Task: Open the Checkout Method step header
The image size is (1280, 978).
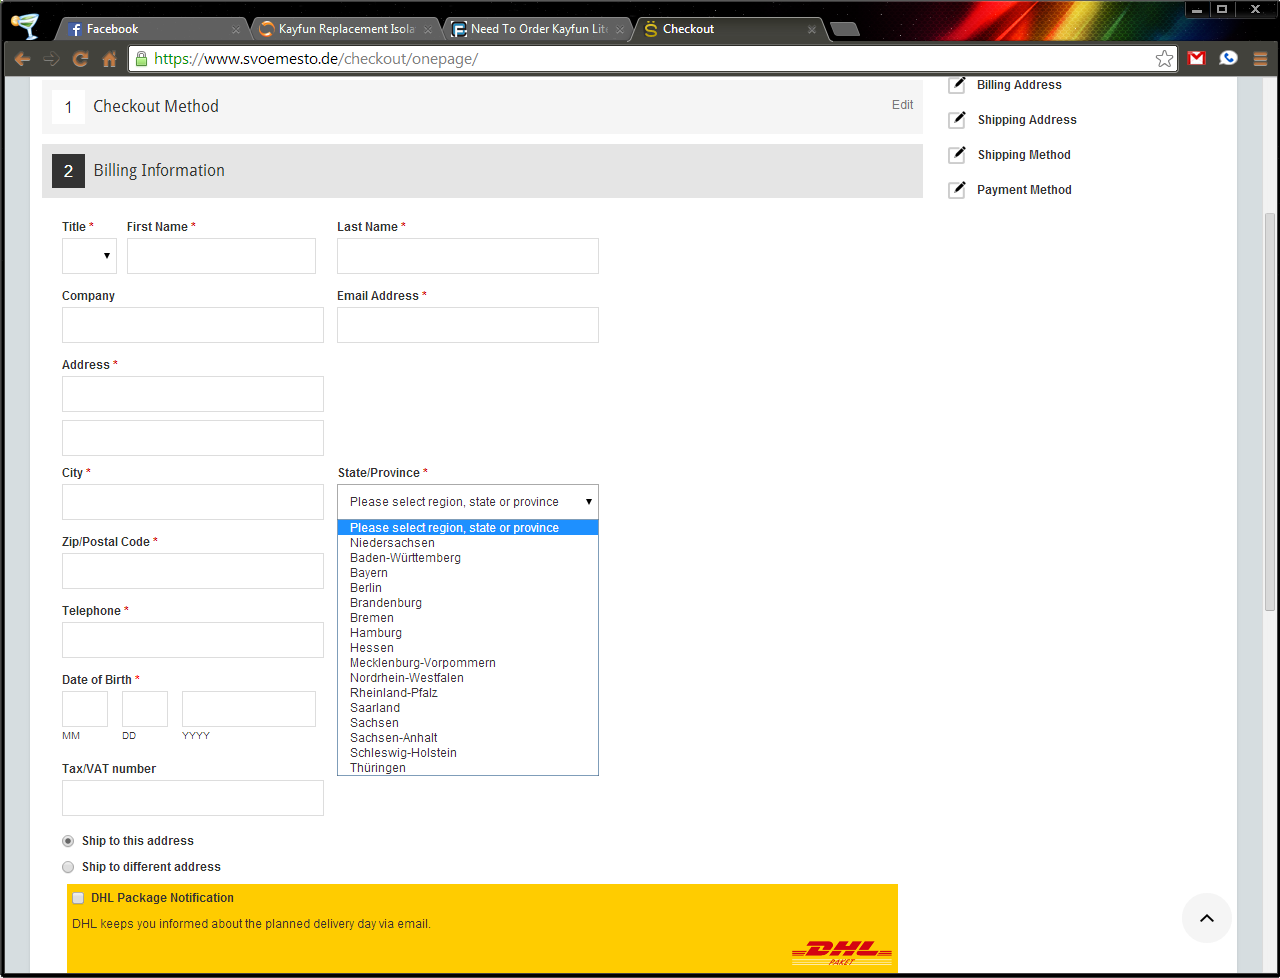Action: click(482, 106)
